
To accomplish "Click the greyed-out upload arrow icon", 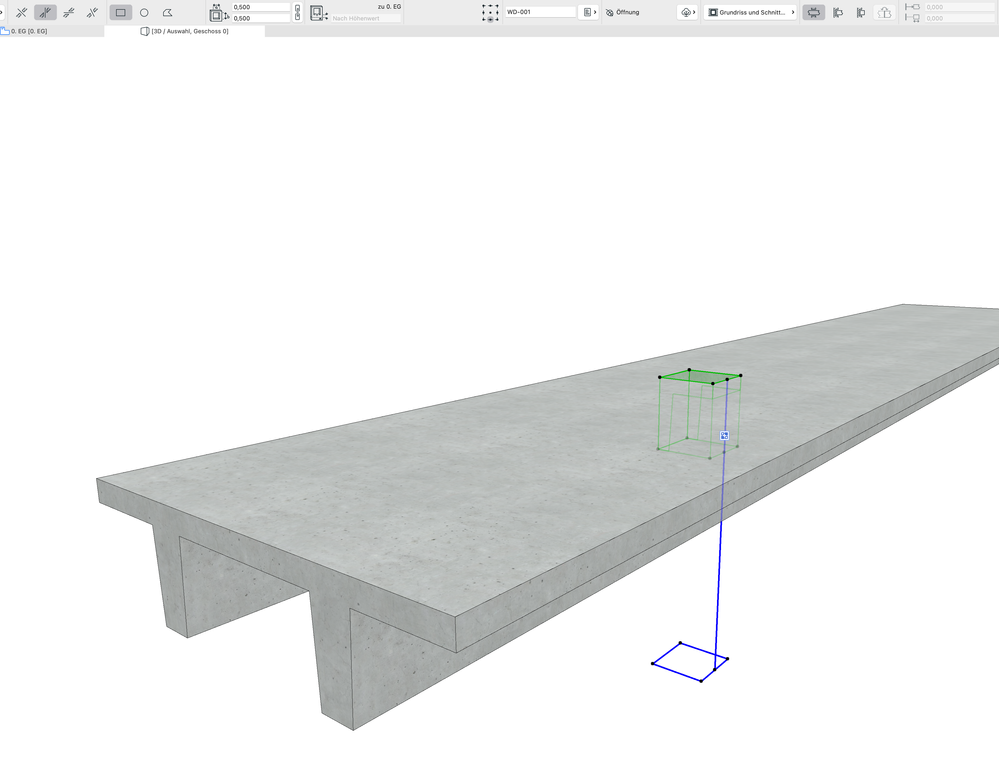I will pos(884,12).
